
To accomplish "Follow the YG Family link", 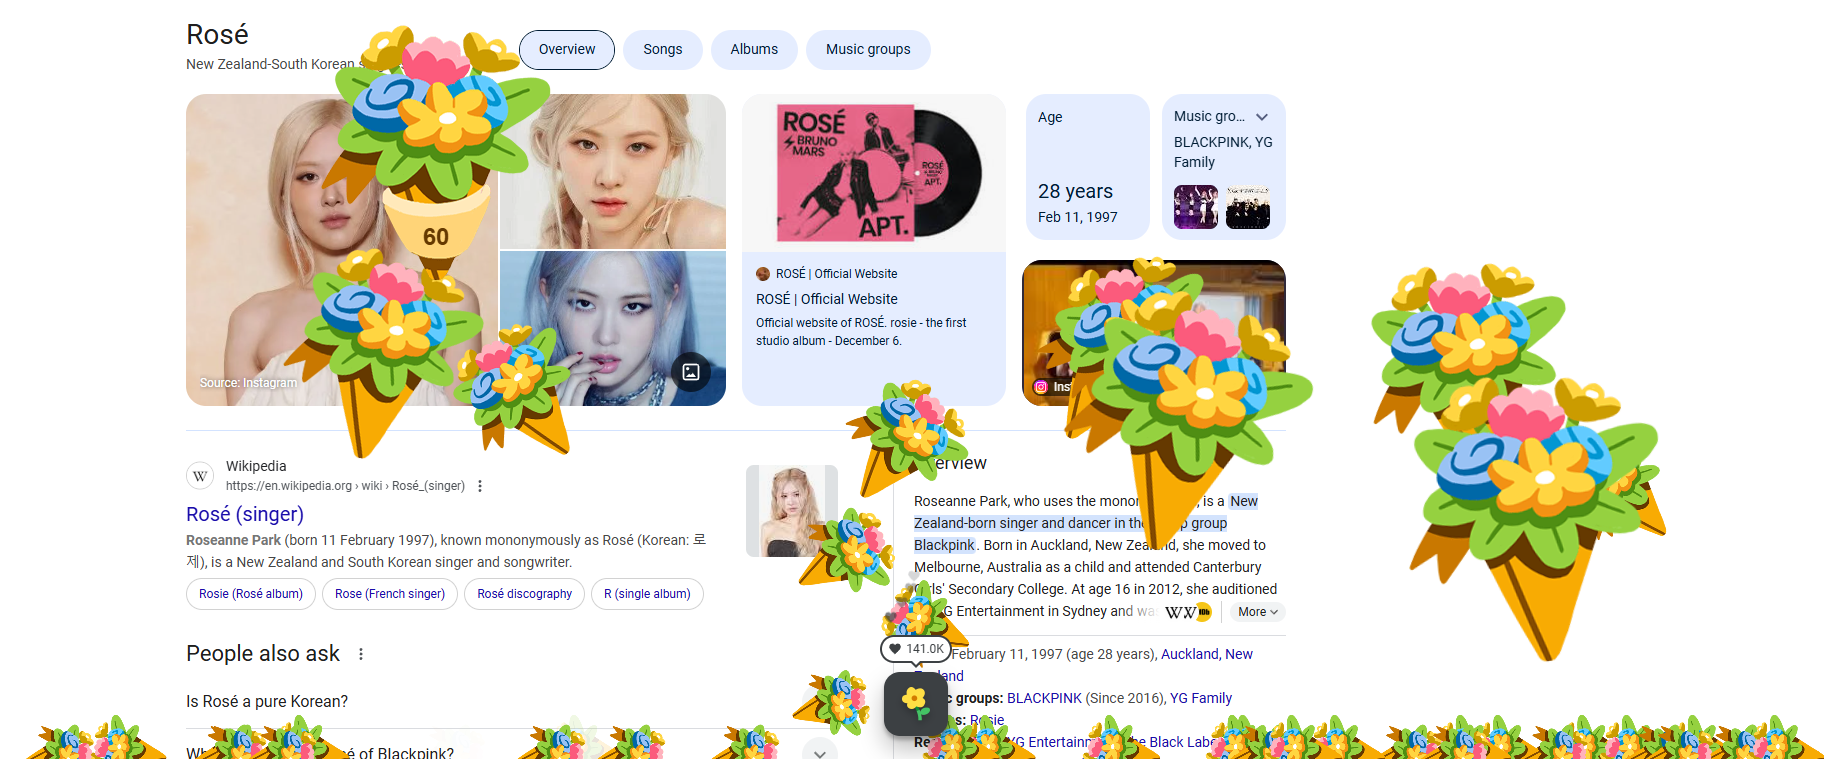I will 1201,698.
